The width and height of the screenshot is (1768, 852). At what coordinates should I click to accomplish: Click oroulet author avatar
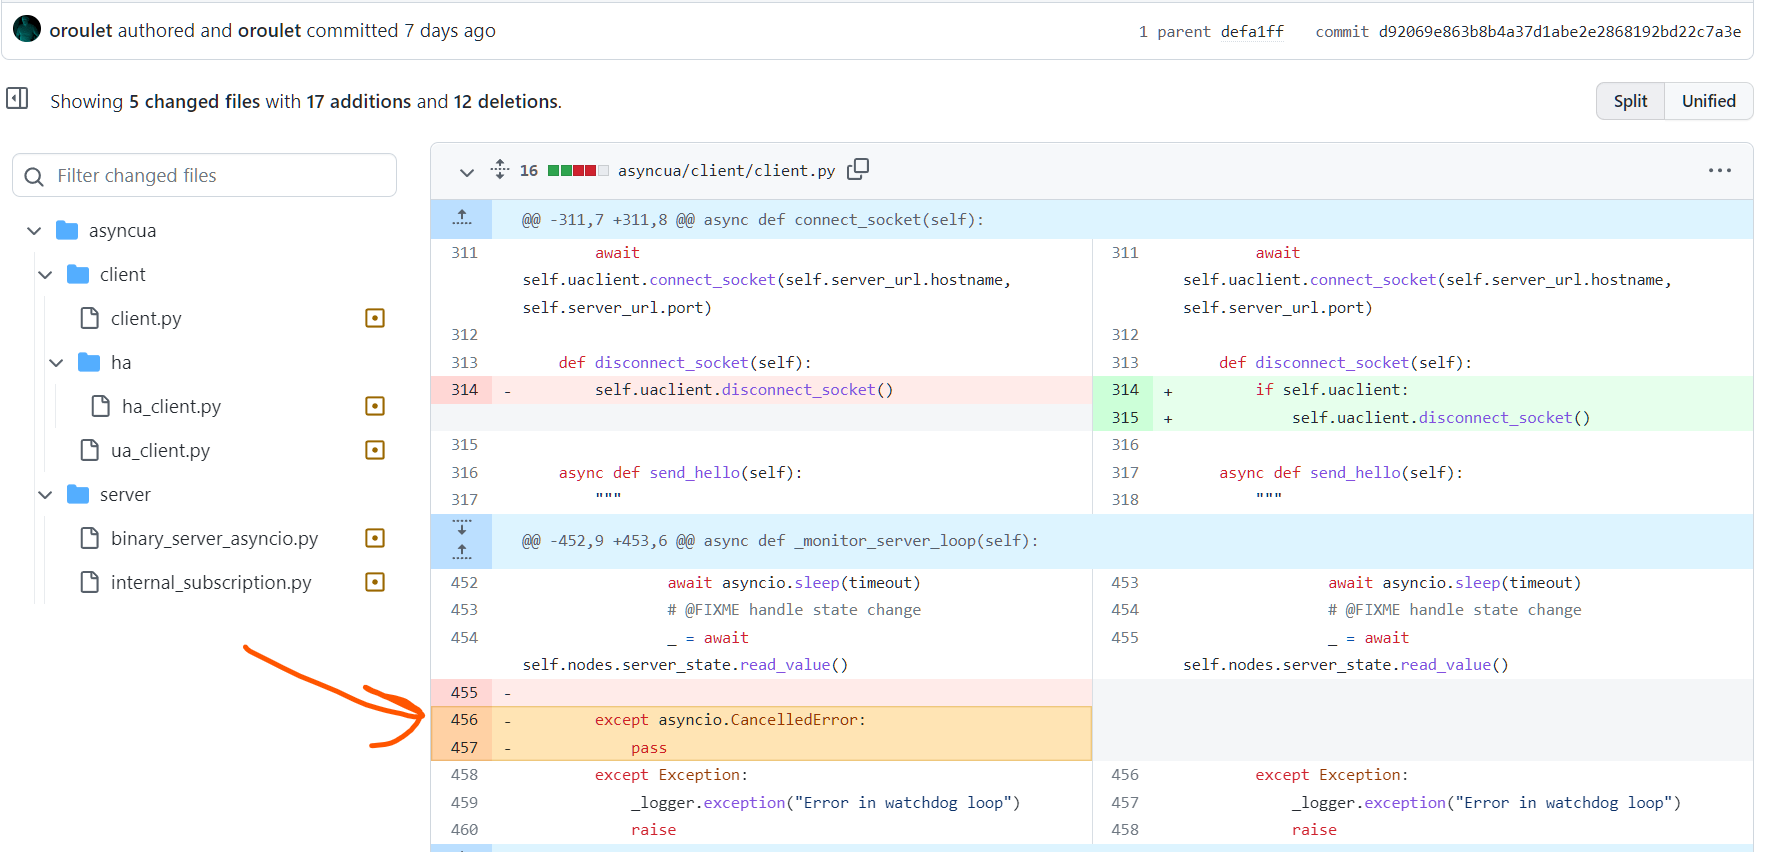(x=27, y=29)
